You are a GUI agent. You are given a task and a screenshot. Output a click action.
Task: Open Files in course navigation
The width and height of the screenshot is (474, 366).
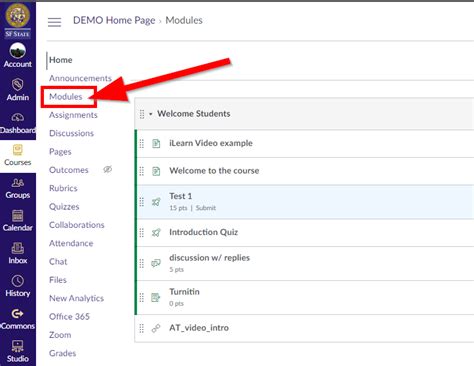point(58,280)
